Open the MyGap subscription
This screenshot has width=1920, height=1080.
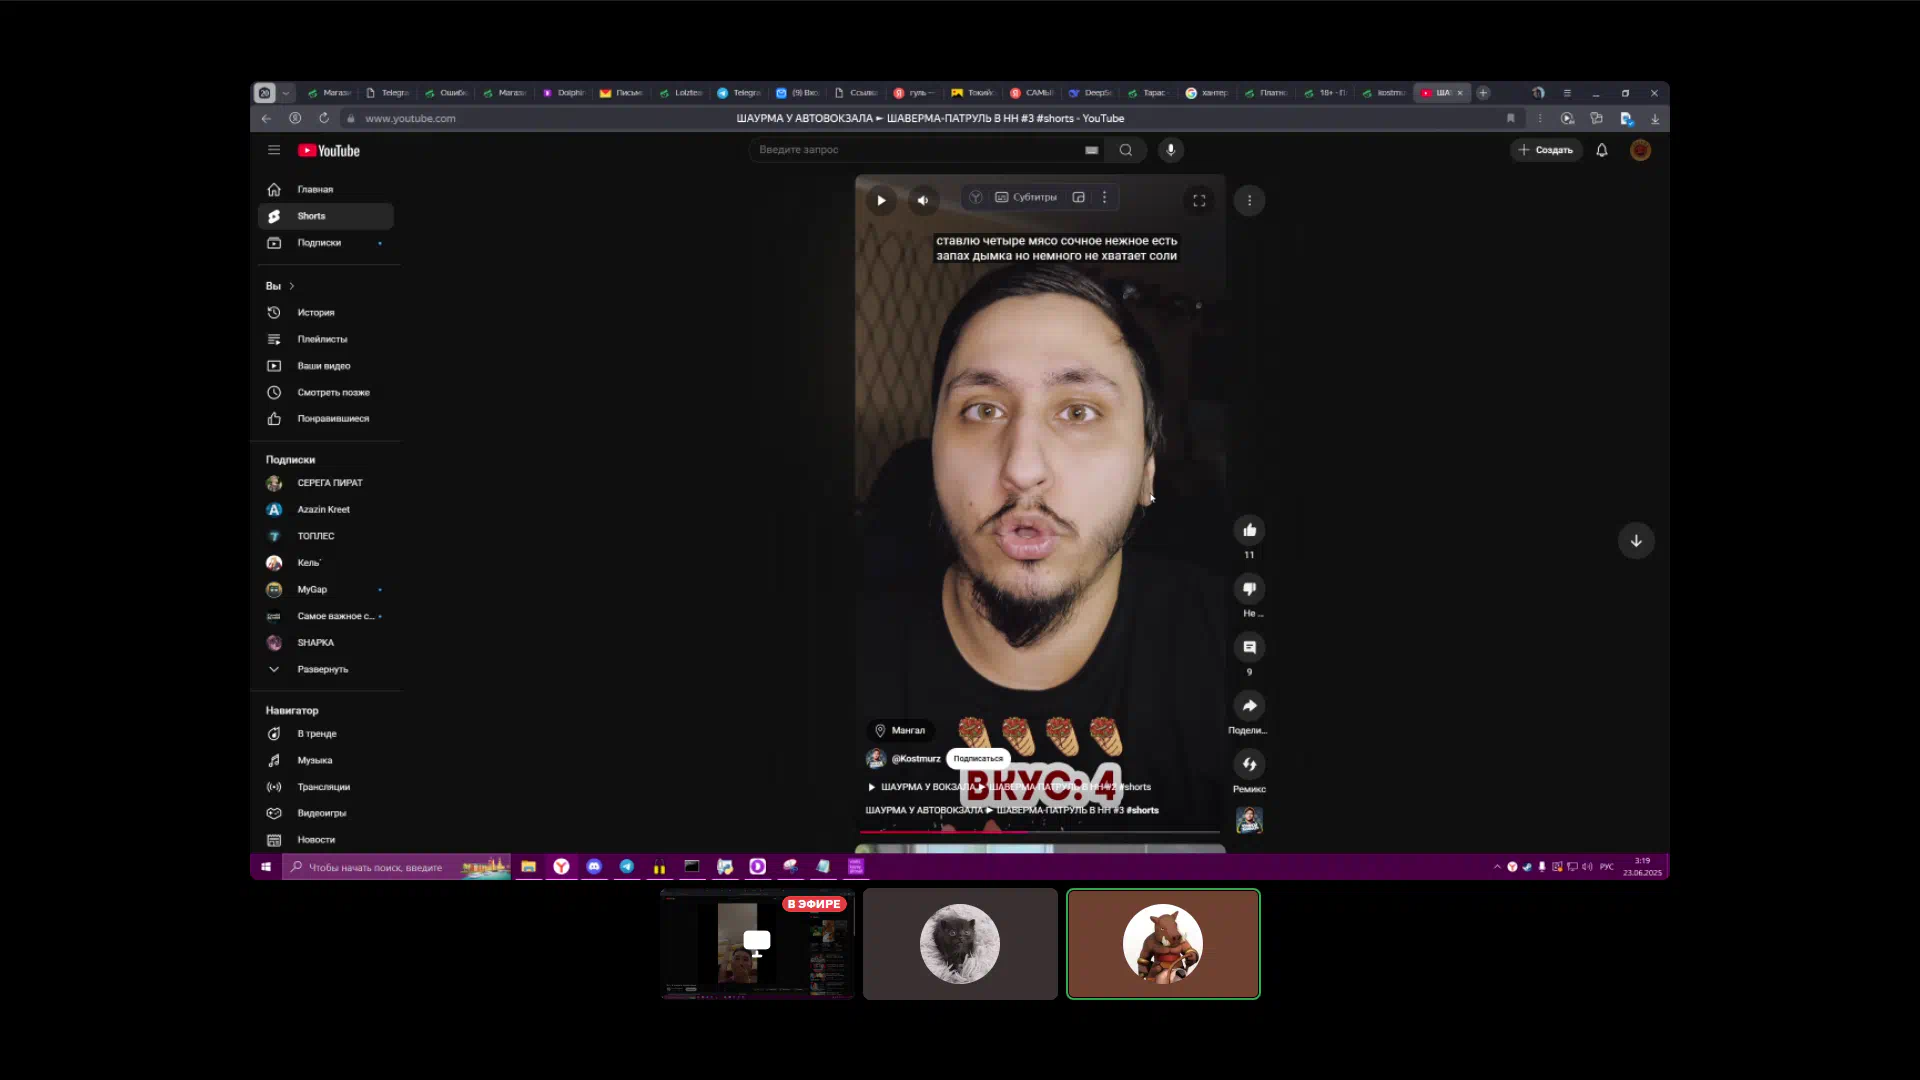pos(326,589)
